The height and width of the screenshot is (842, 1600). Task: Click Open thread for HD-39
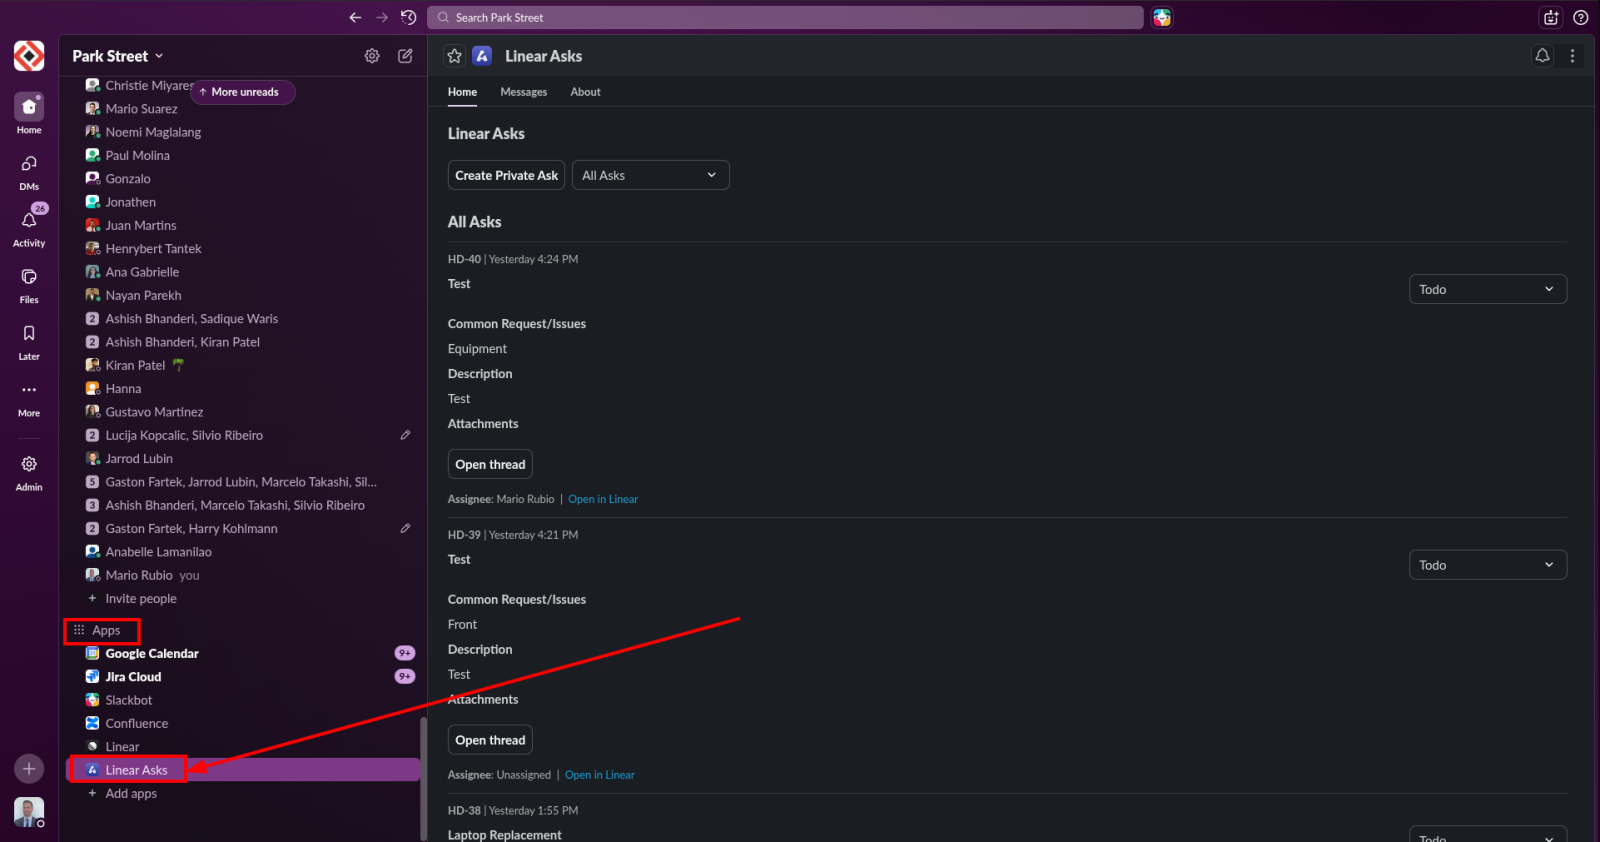[x=490, y=740]
